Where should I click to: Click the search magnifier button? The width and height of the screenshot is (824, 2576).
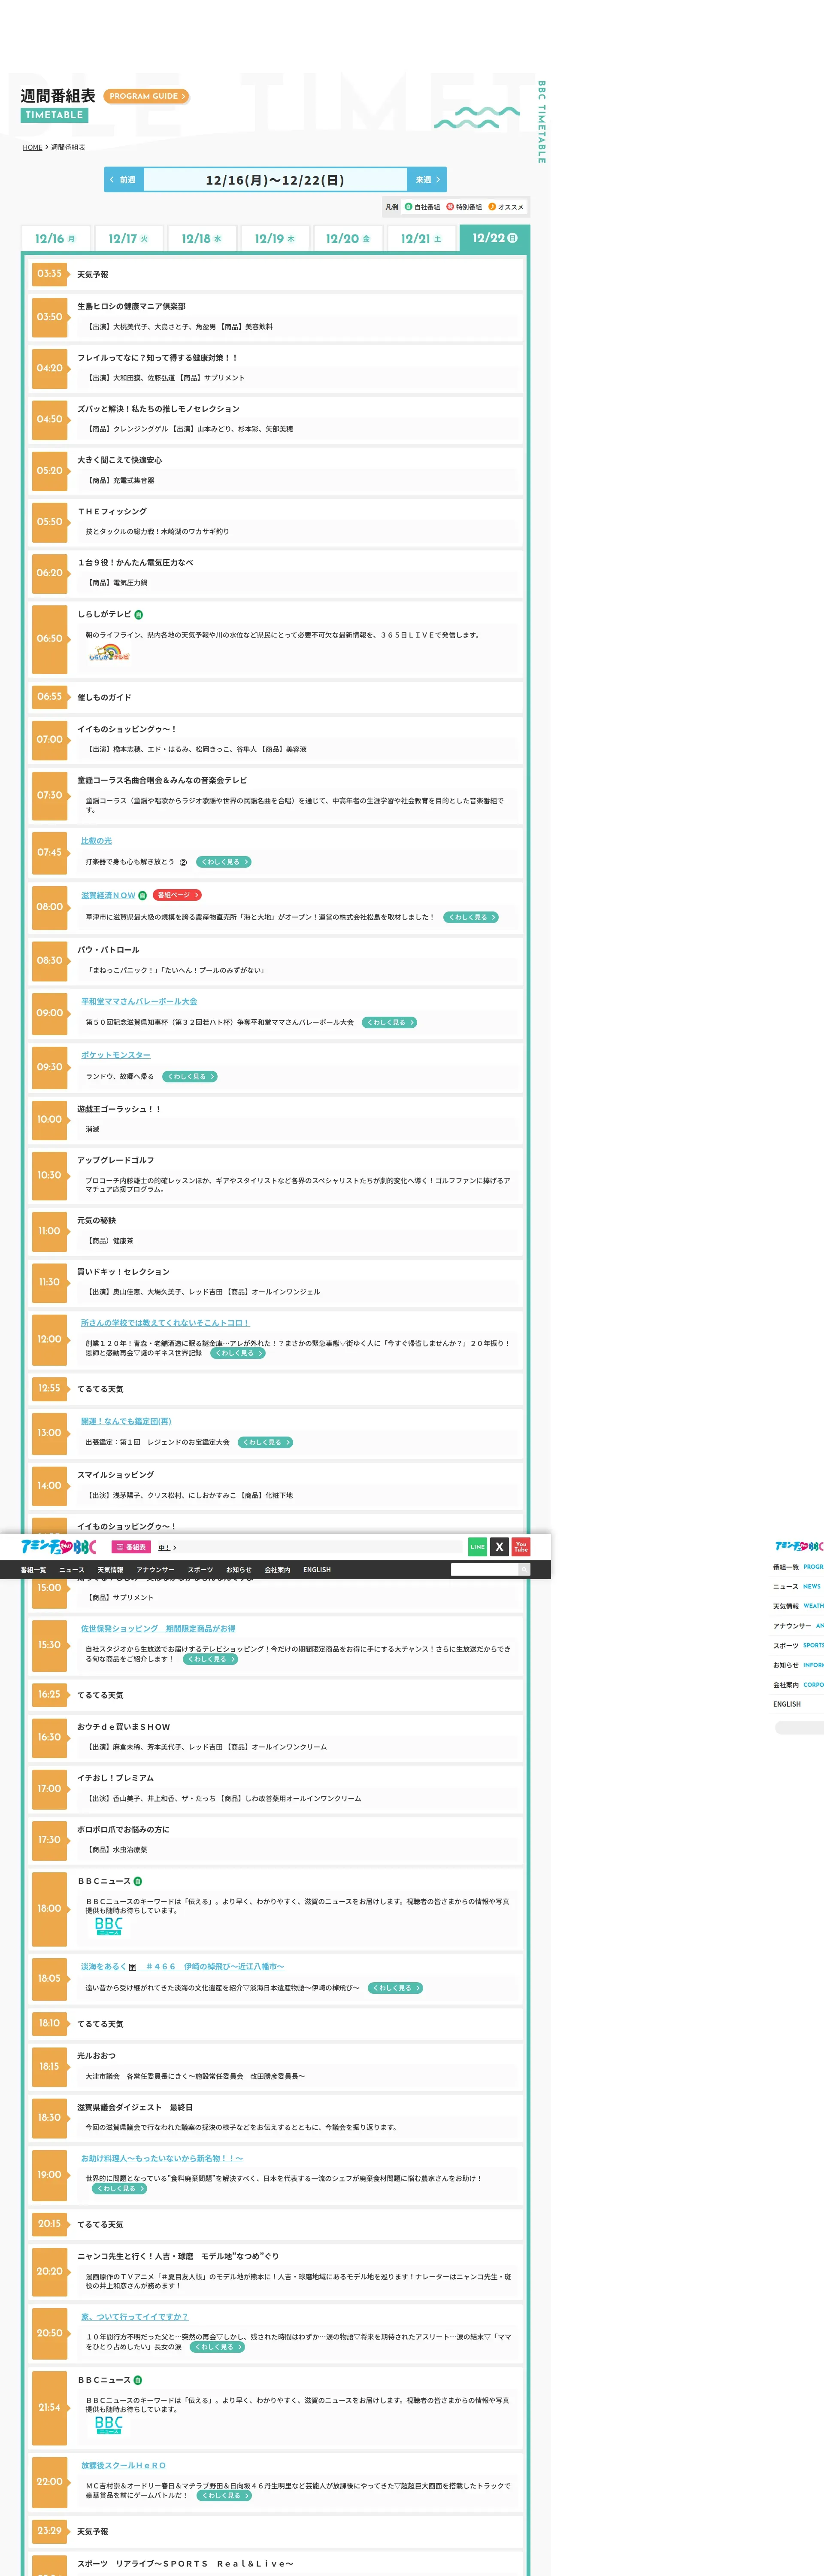point(523,1570)
